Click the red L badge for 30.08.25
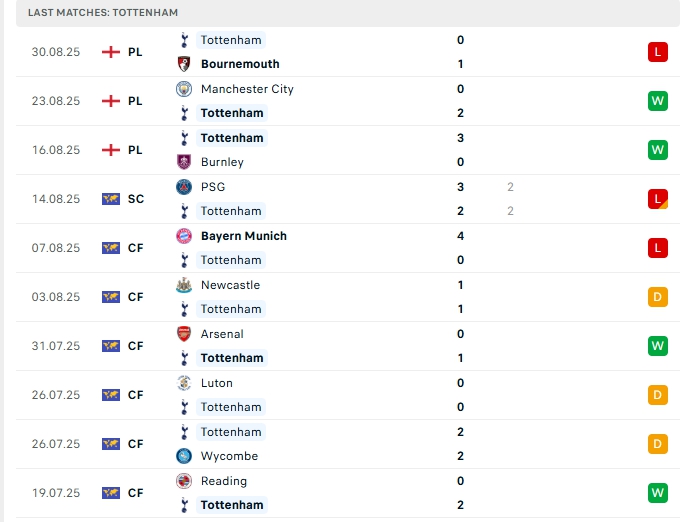This screenshot has width=692, height=522. 657,52
